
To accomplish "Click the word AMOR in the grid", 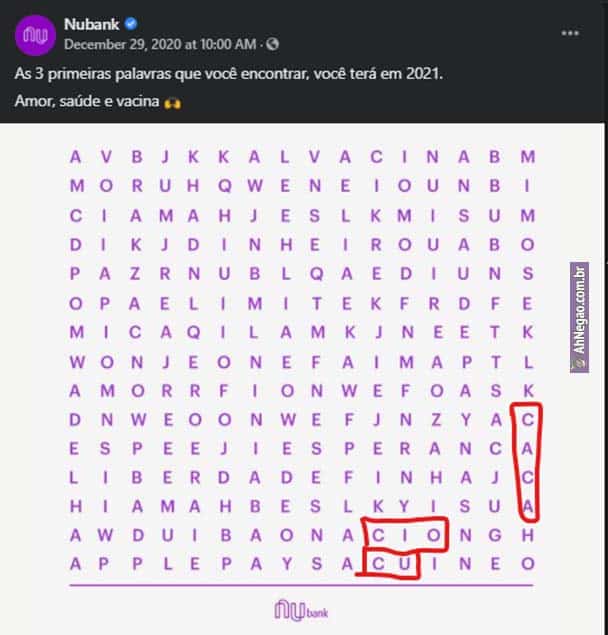I will tap(118, 389).
